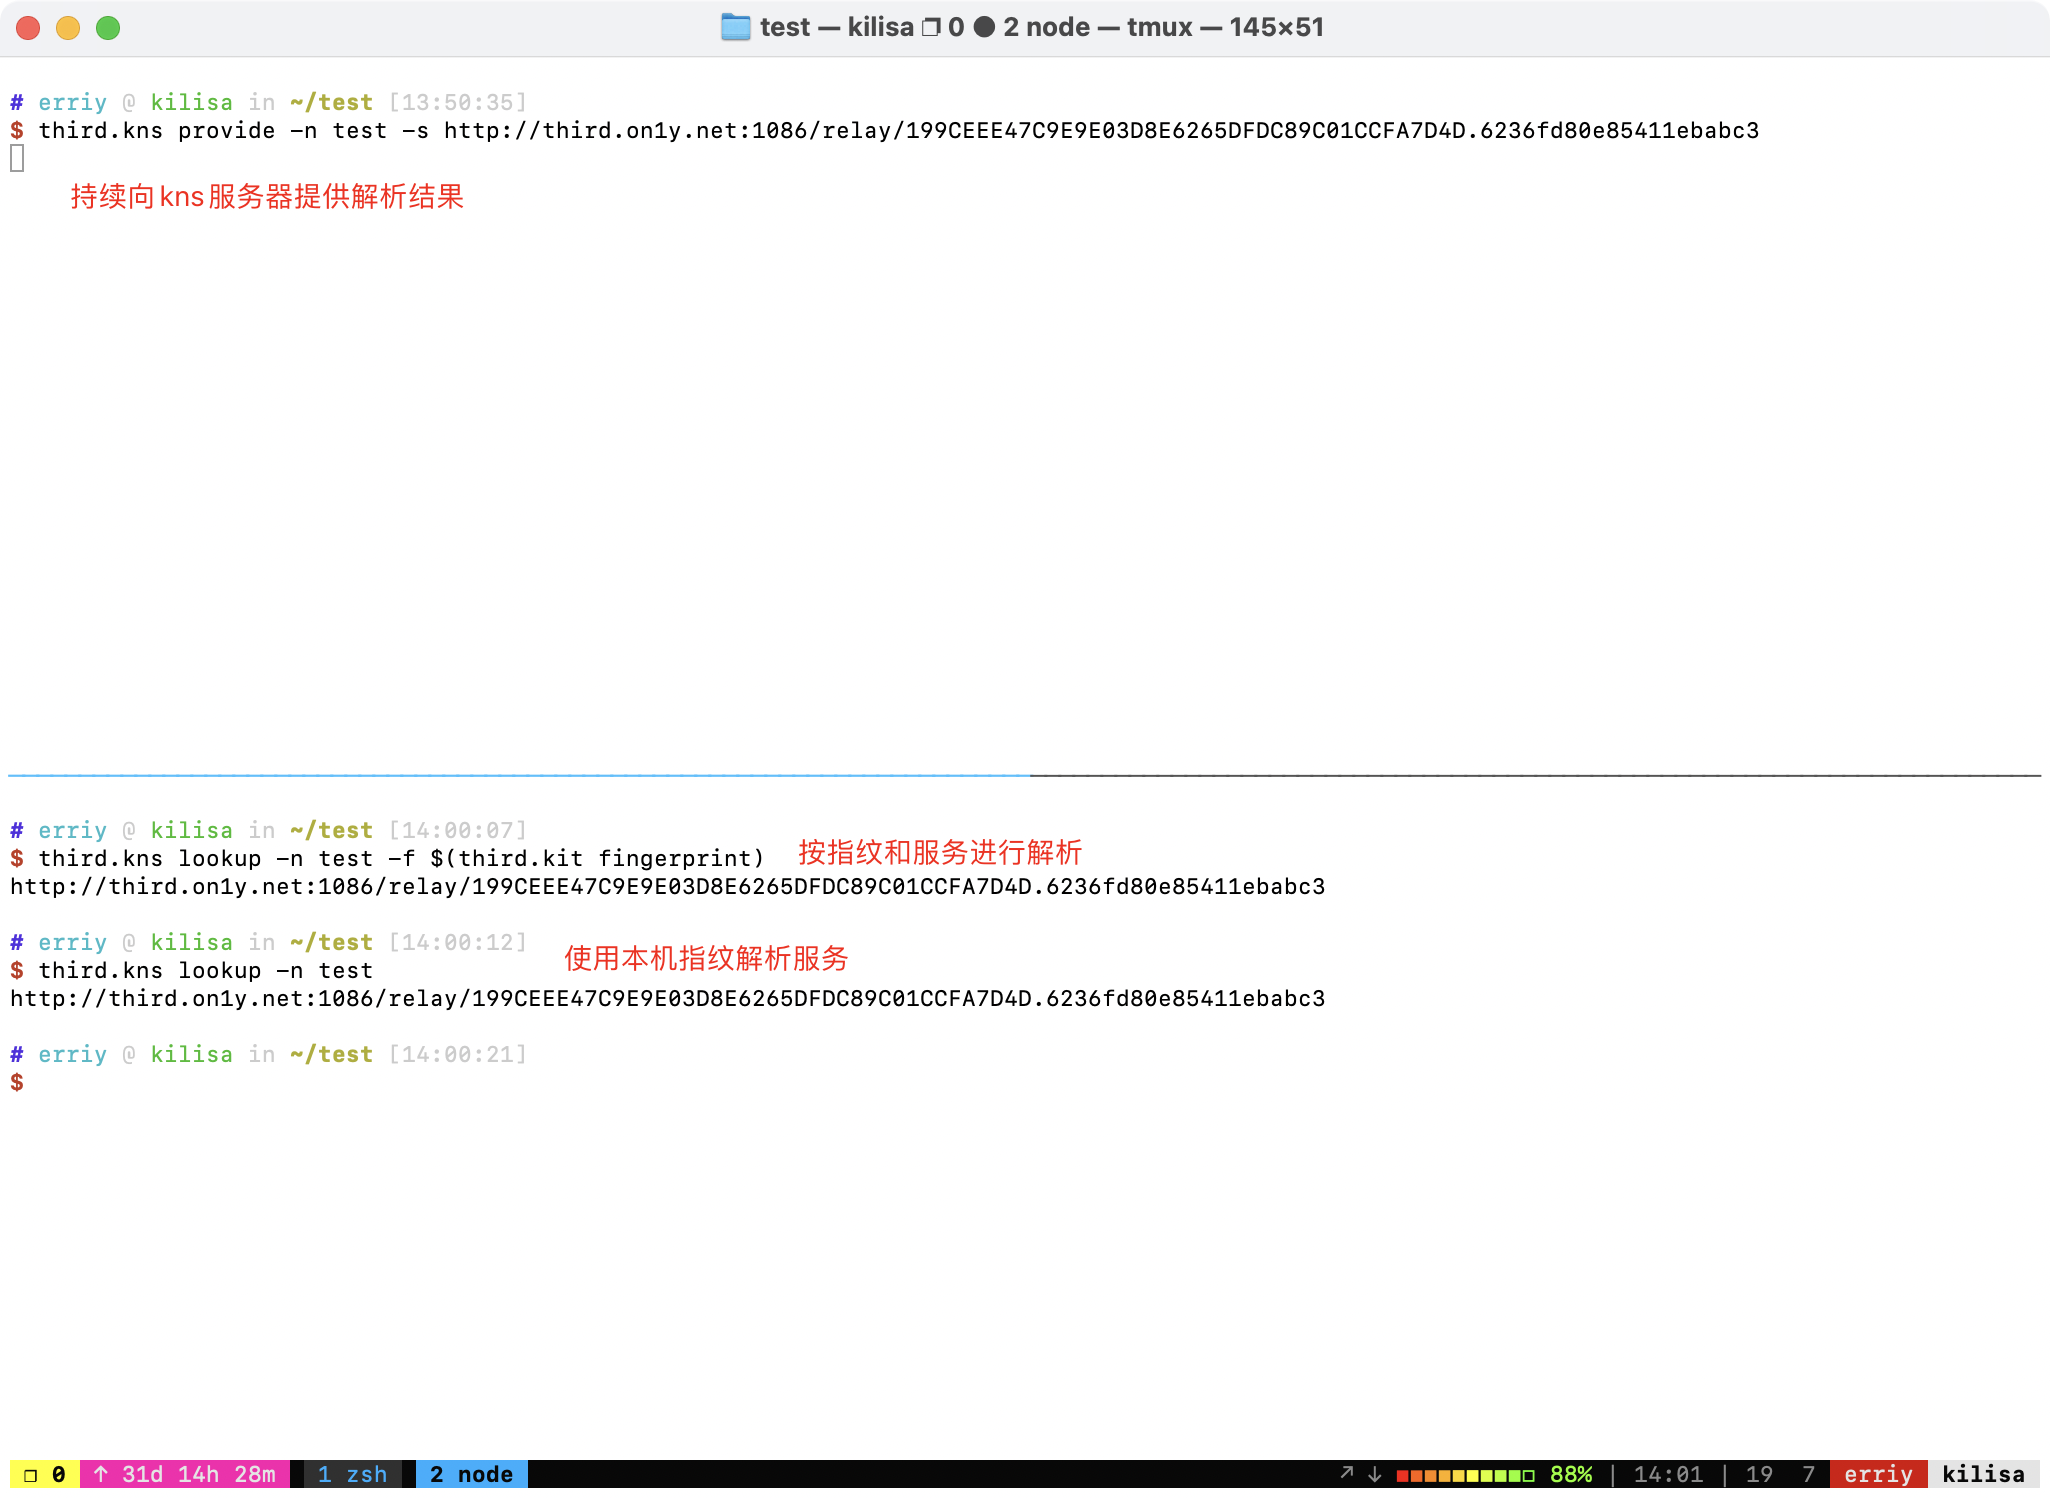Click the small window icon in title text

[x=930, y=27]
